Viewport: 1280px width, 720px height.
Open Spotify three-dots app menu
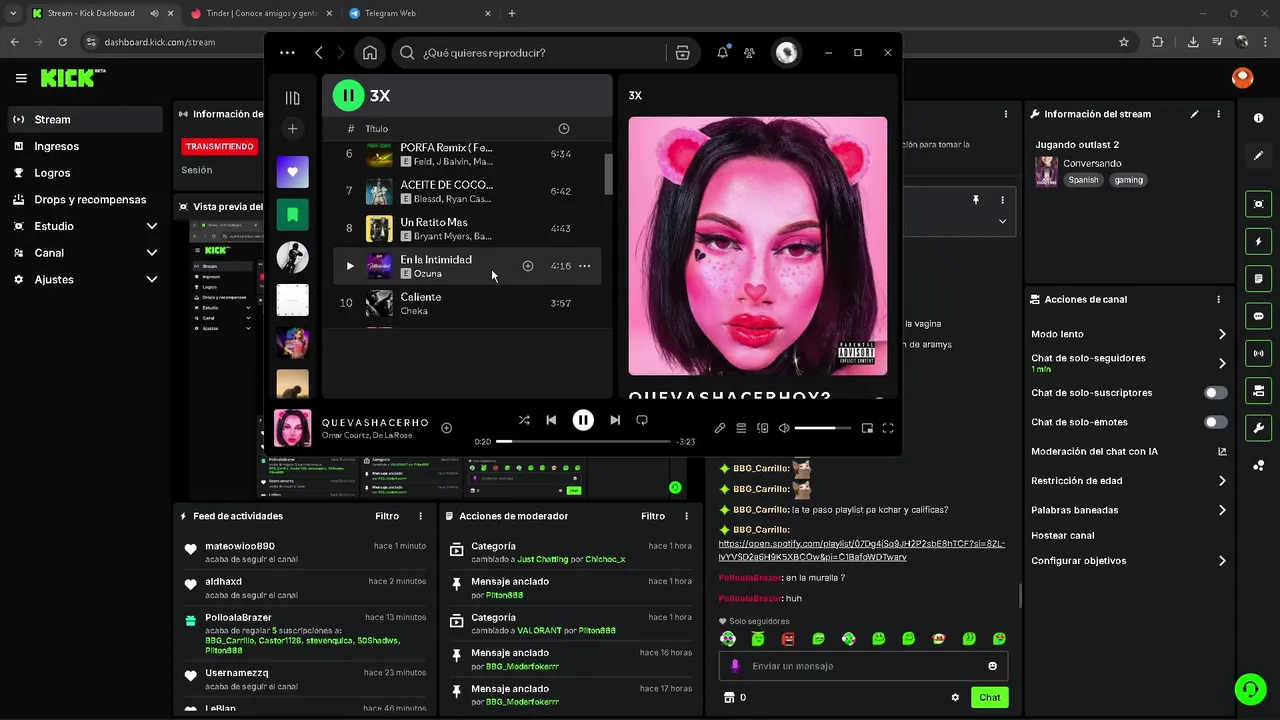point(287,53)
